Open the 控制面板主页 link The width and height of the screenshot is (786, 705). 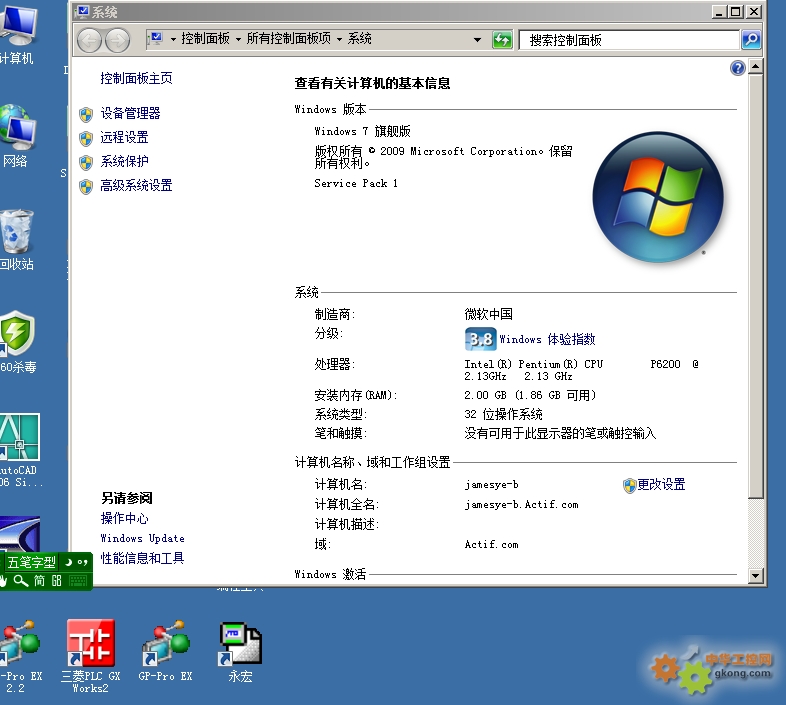pyautogui.click(x=136, y=78)
